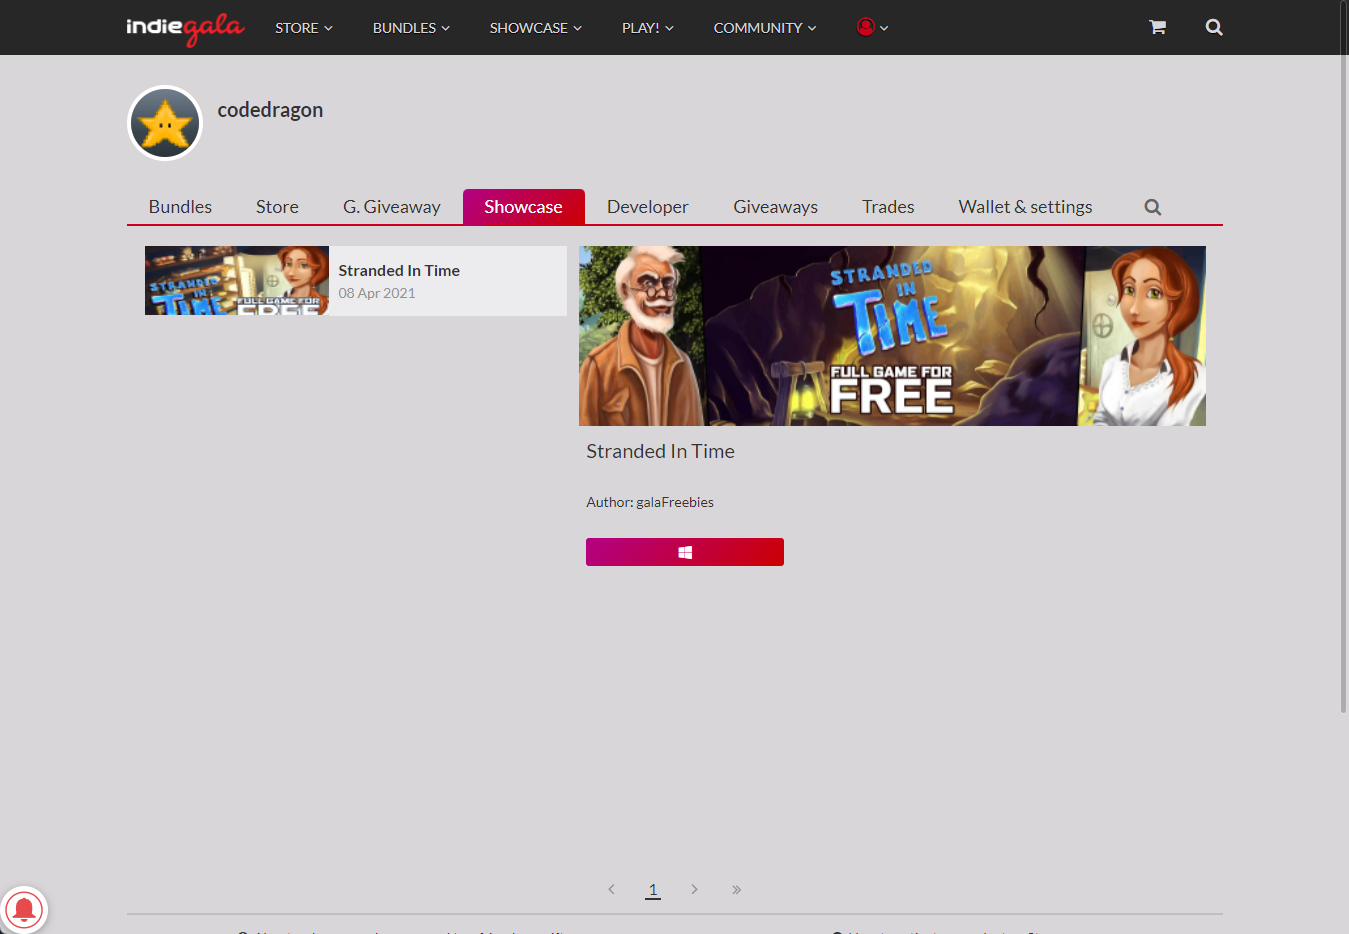Expand the BUNDLES dropdown menu
Image resolution: width=1349 pixels, height=934 pixels.
coord(411,28)
